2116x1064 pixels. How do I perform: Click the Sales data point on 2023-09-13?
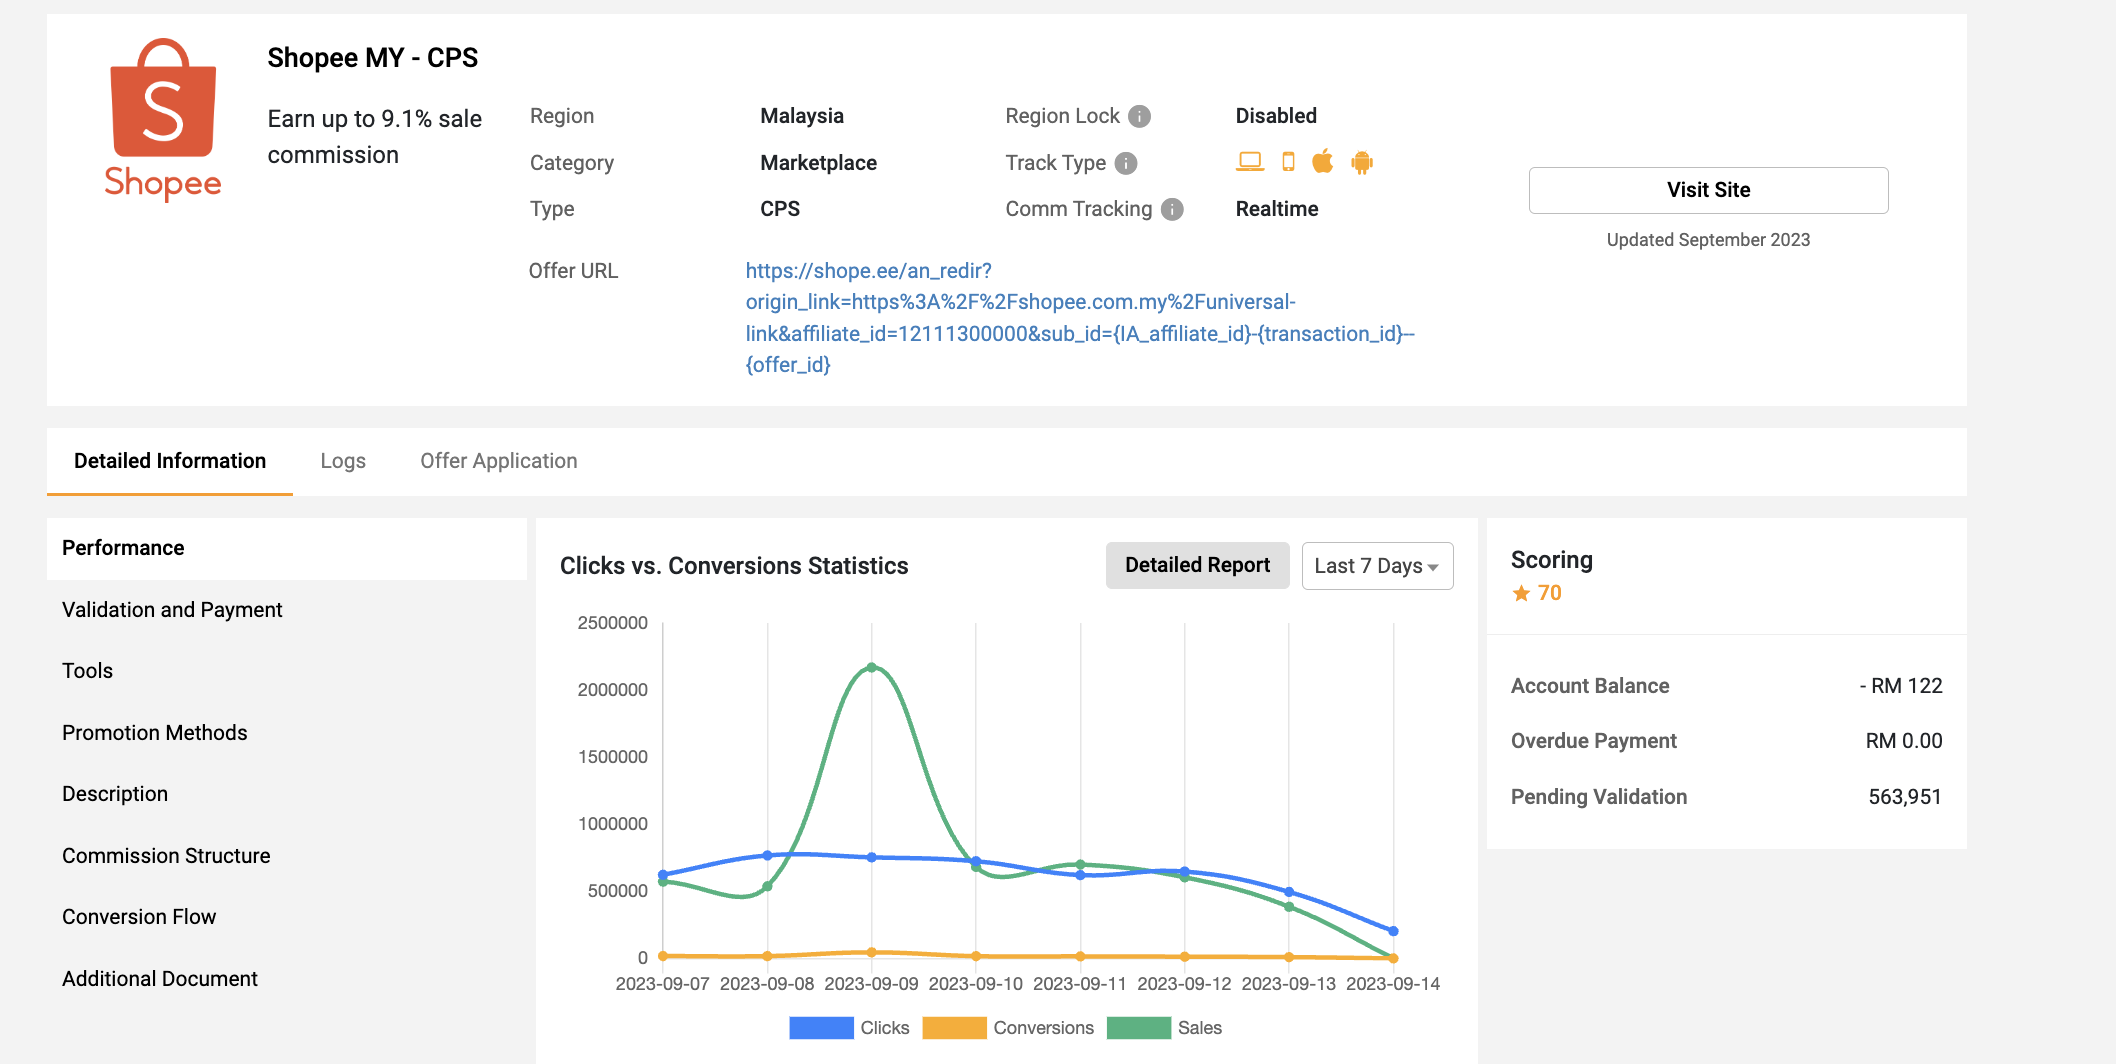coord(1289,907)
